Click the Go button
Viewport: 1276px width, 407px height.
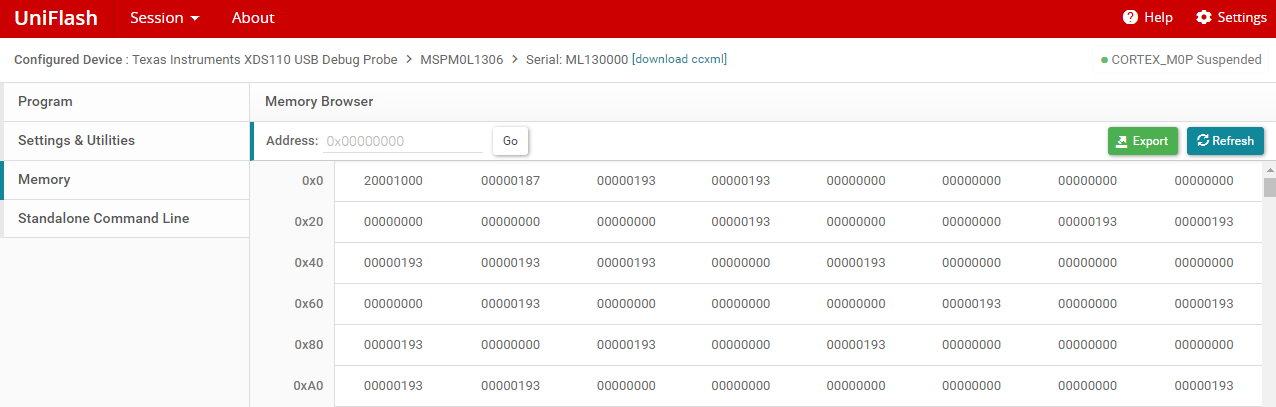coord(510,141)
